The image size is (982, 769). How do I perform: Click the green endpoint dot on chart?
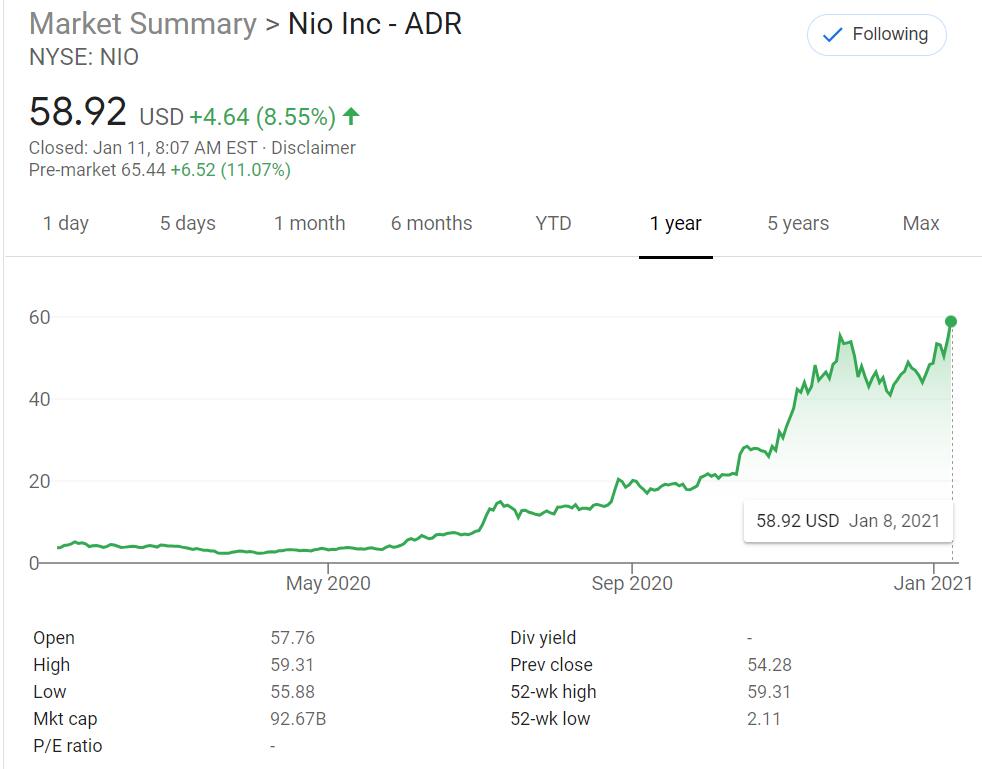click(x=951, y=321)
